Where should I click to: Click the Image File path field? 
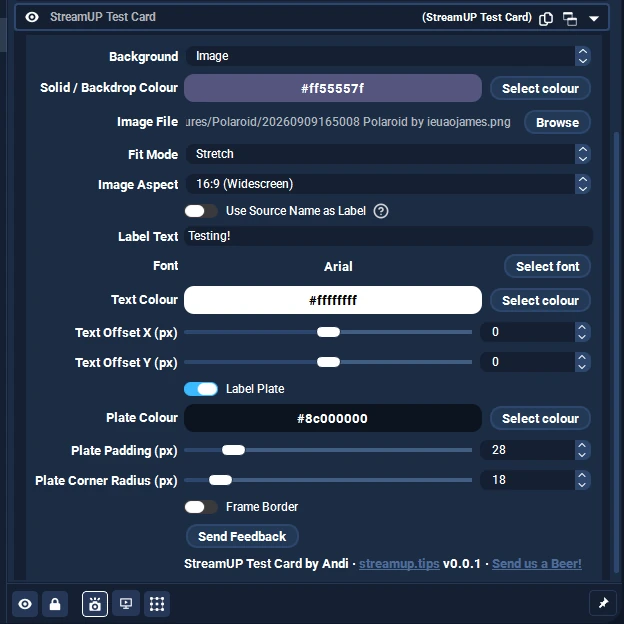[x=348, y=122]
